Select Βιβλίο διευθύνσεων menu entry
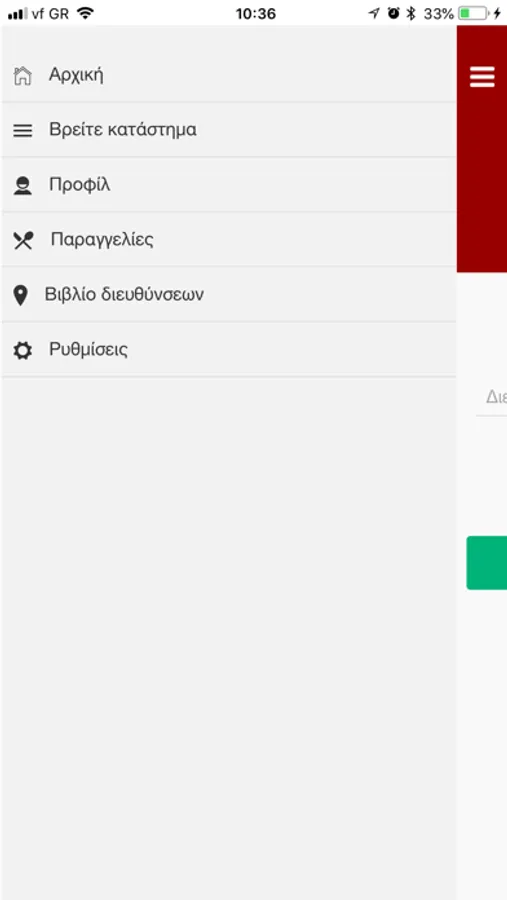This screenshot has width=507, height=900. coord(229,294)
